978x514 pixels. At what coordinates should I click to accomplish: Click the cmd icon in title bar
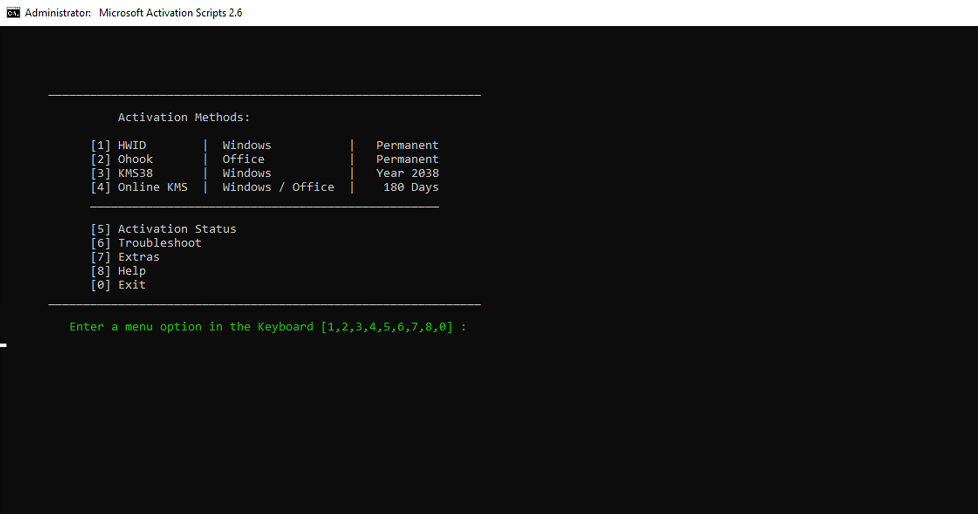[13, 12]
